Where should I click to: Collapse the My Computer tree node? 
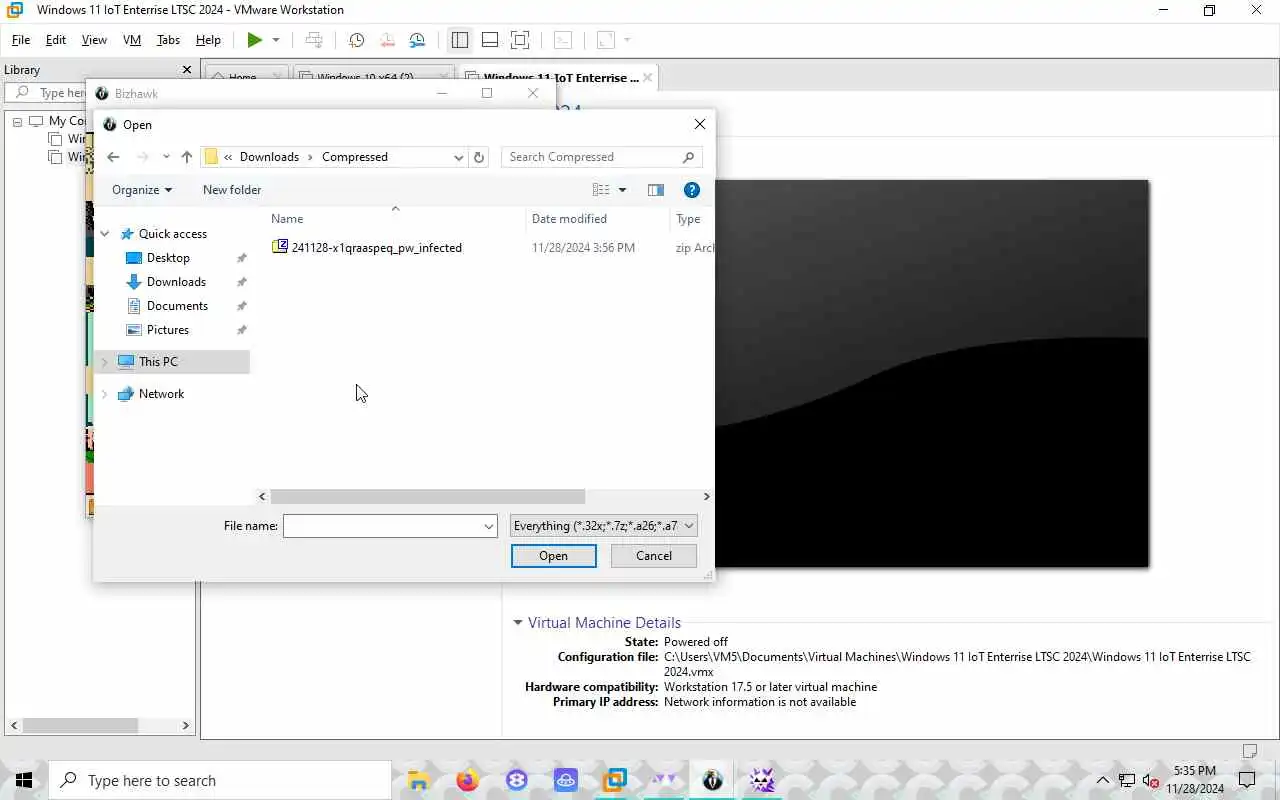17,121
